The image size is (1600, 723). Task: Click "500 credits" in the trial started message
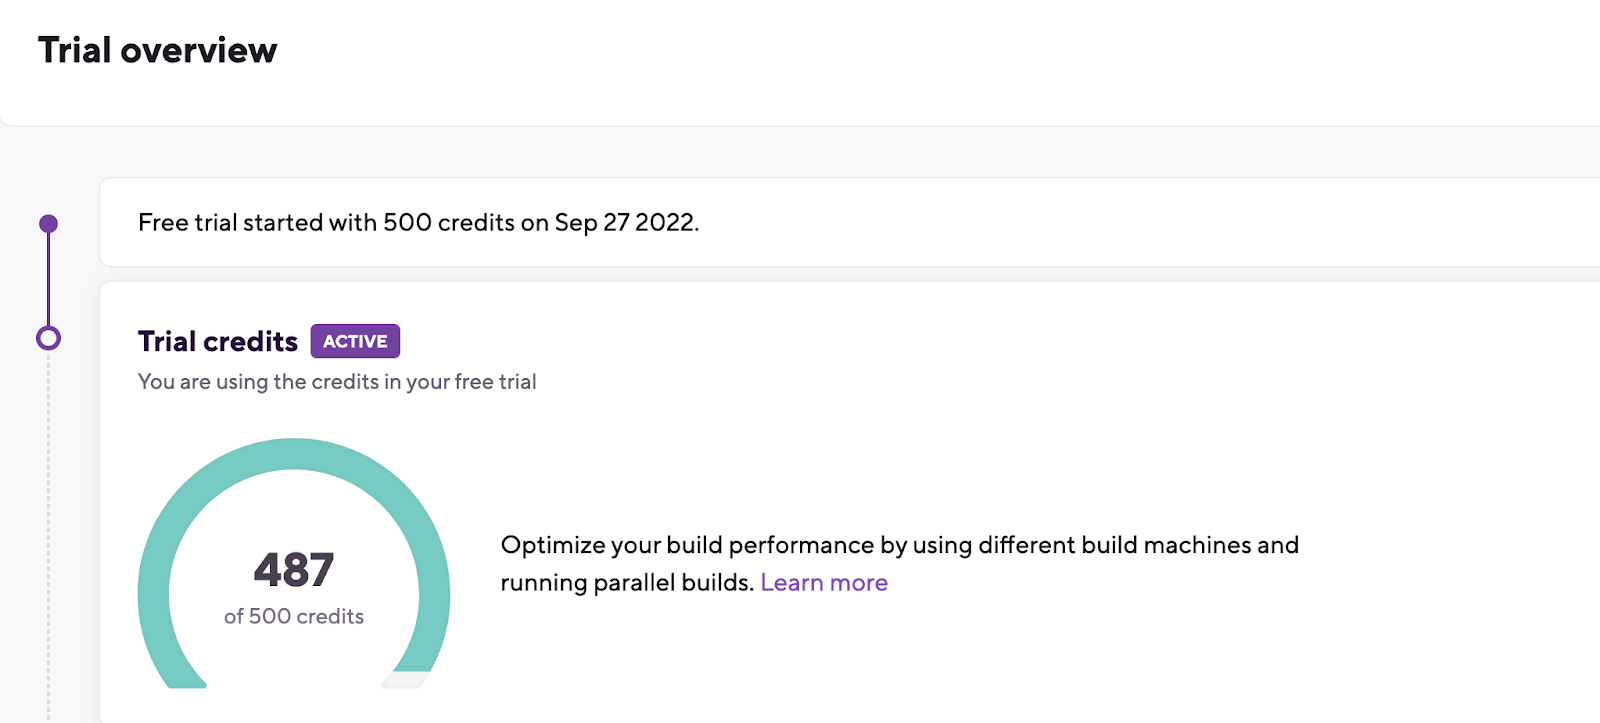pyautogui.click(x=448, y=223)
